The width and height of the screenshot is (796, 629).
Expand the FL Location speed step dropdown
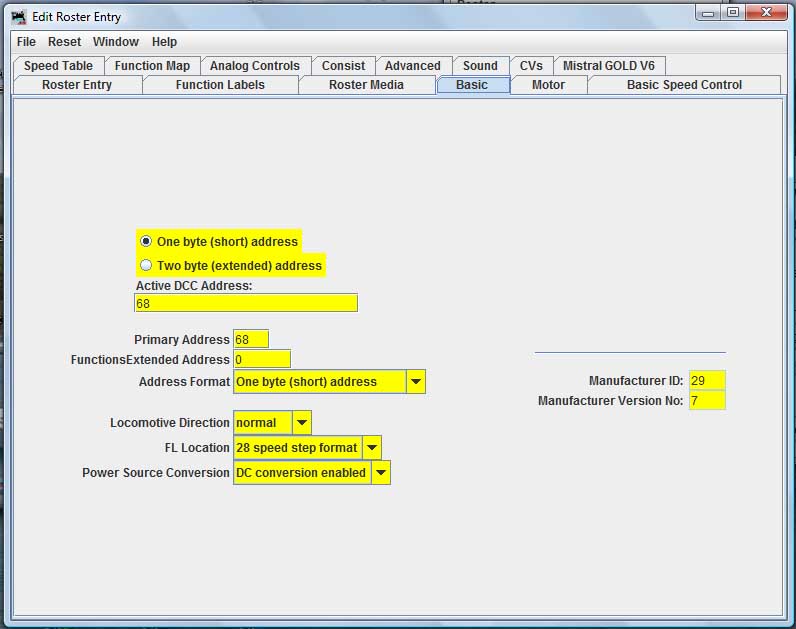[x=372, y=448]
